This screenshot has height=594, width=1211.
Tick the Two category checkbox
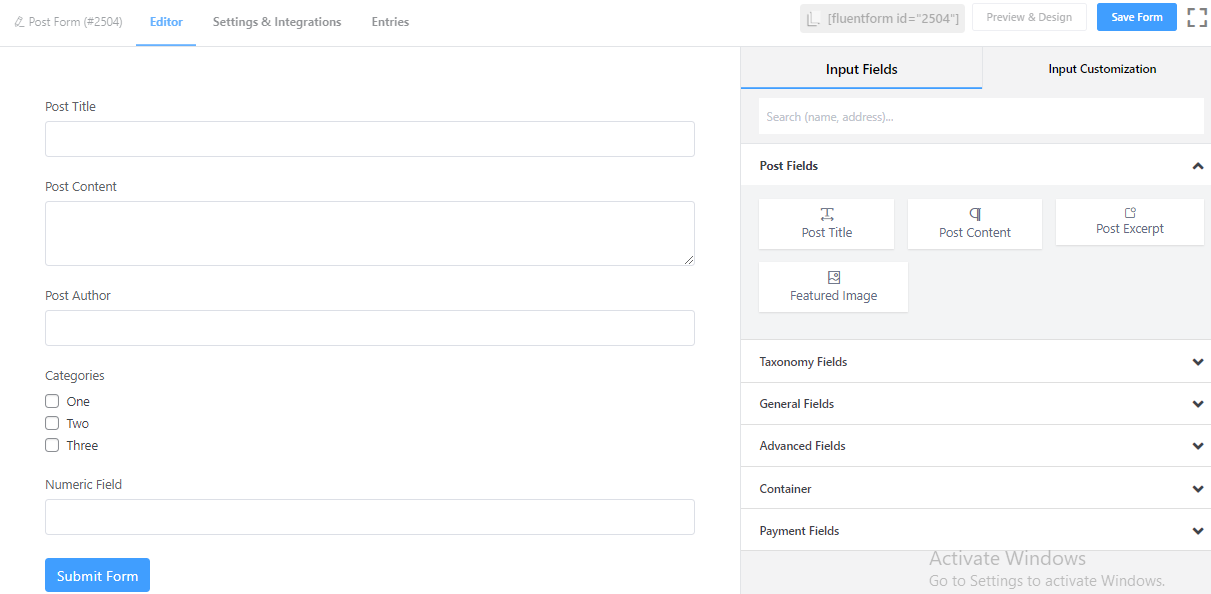[x=52, y=423]
